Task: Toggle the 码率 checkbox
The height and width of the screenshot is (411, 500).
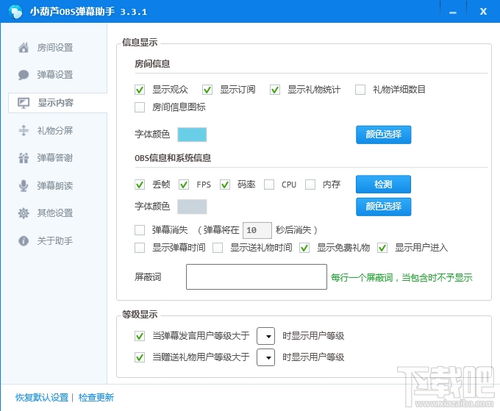Action: 225,185
